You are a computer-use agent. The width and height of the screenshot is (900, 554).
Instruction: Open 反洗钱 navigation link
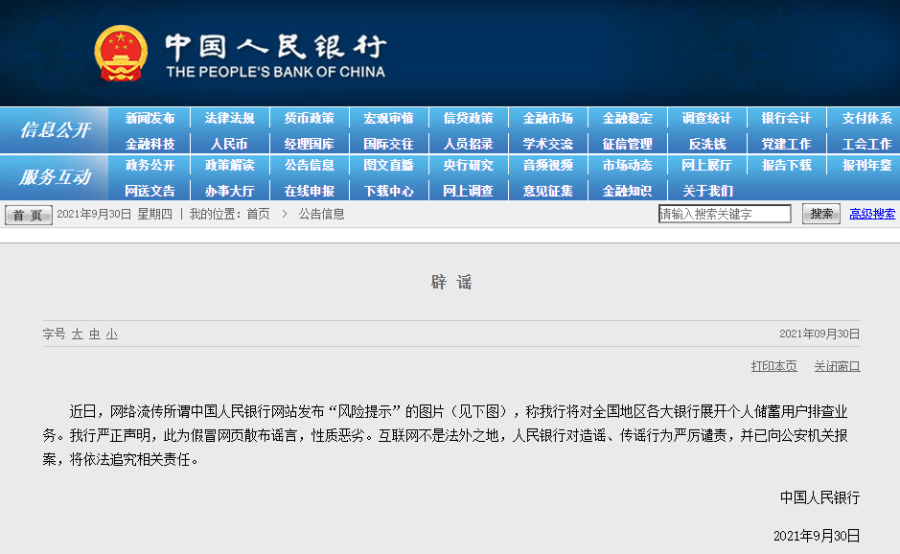(707, 144)
